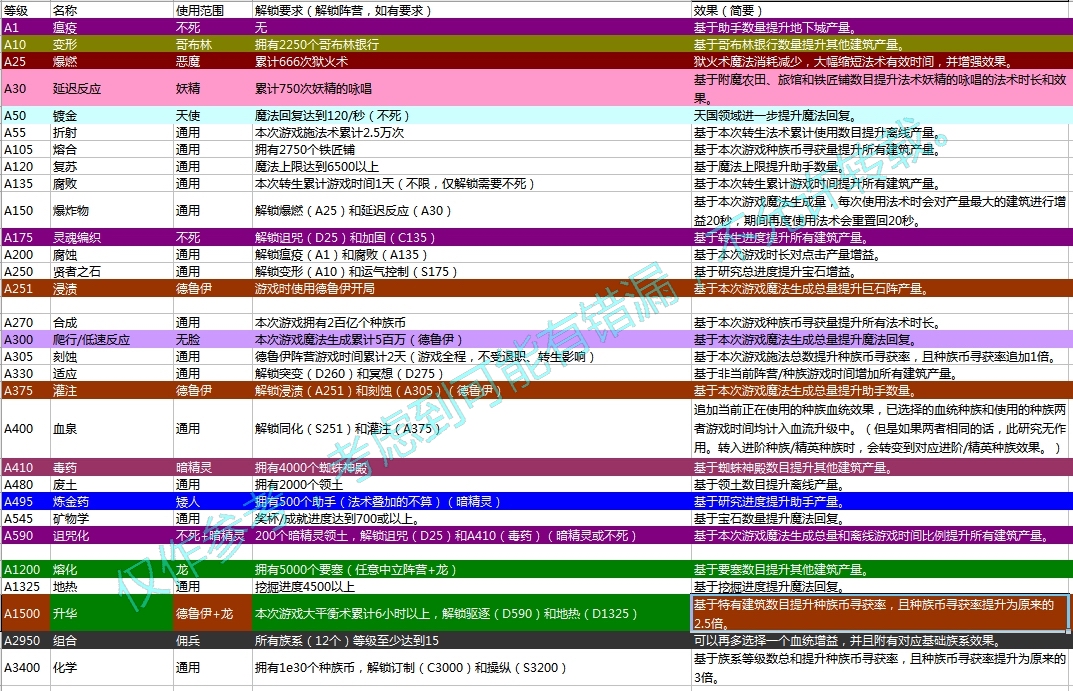Click cell A10 in the olive row
1073x691 pixels.
pos(26,44)
